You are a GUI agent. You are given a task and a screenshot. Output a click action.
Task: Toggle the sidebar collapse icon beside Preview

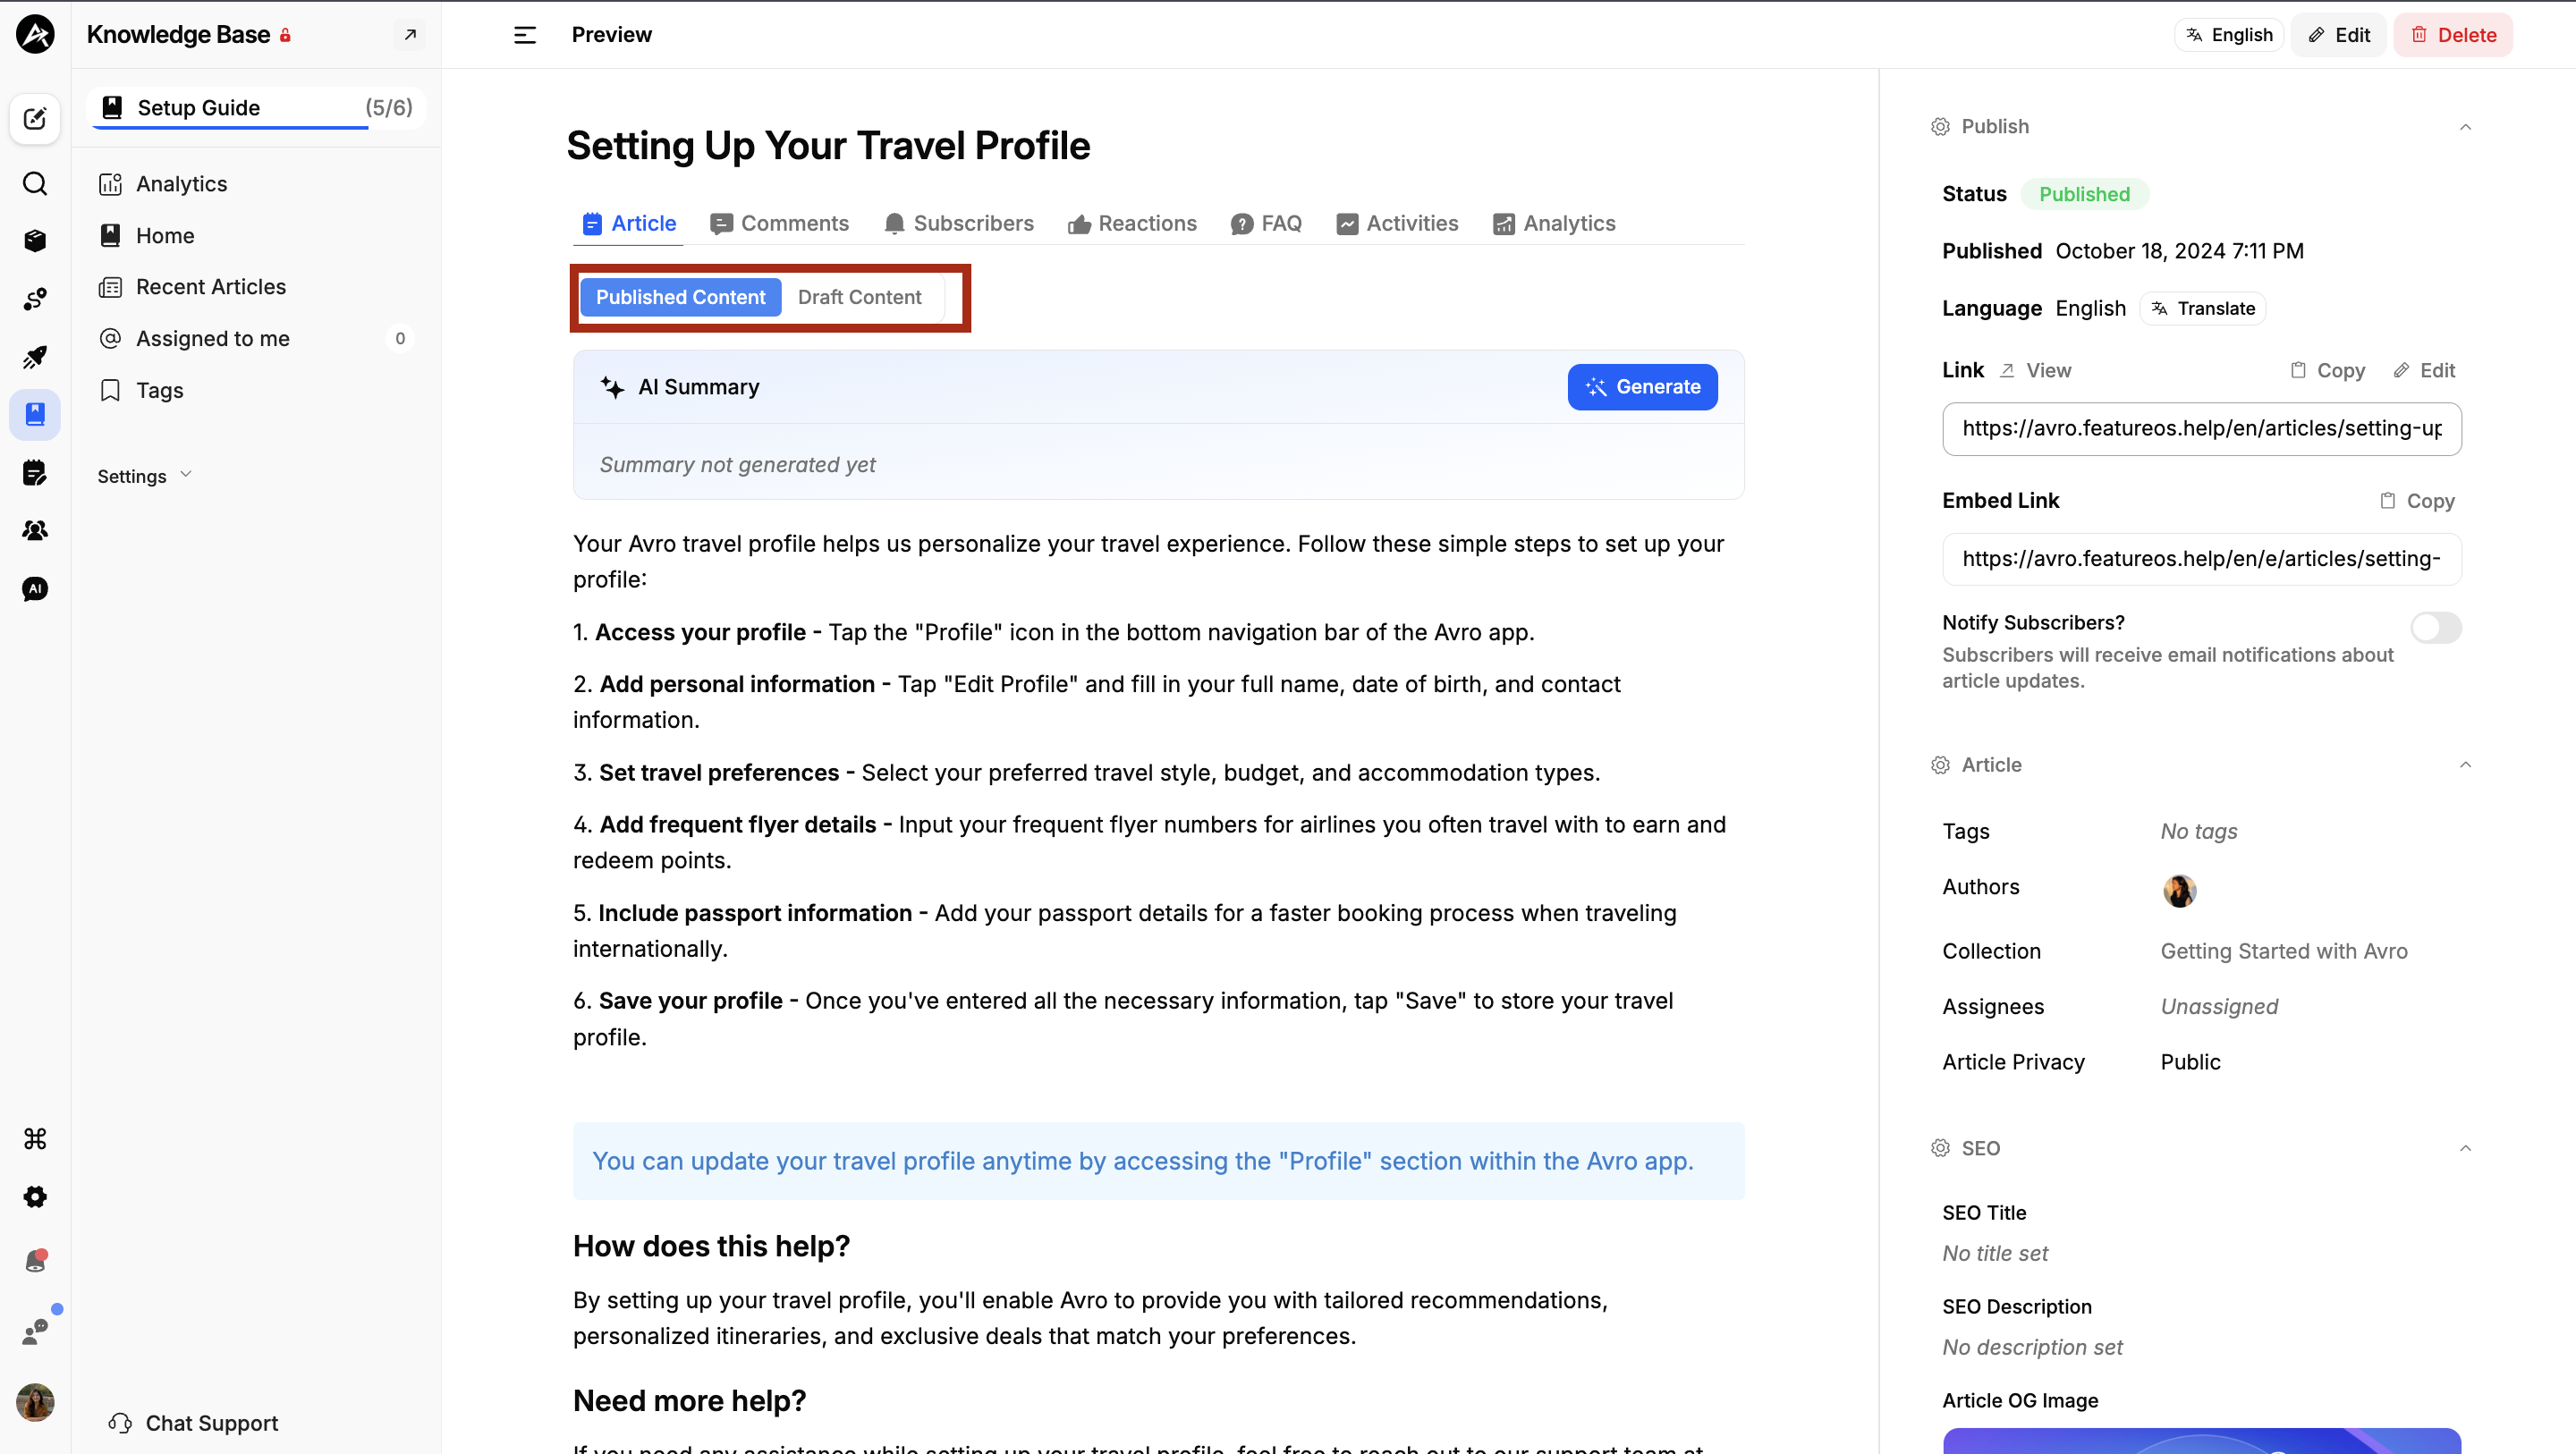(x=525, y=35)
